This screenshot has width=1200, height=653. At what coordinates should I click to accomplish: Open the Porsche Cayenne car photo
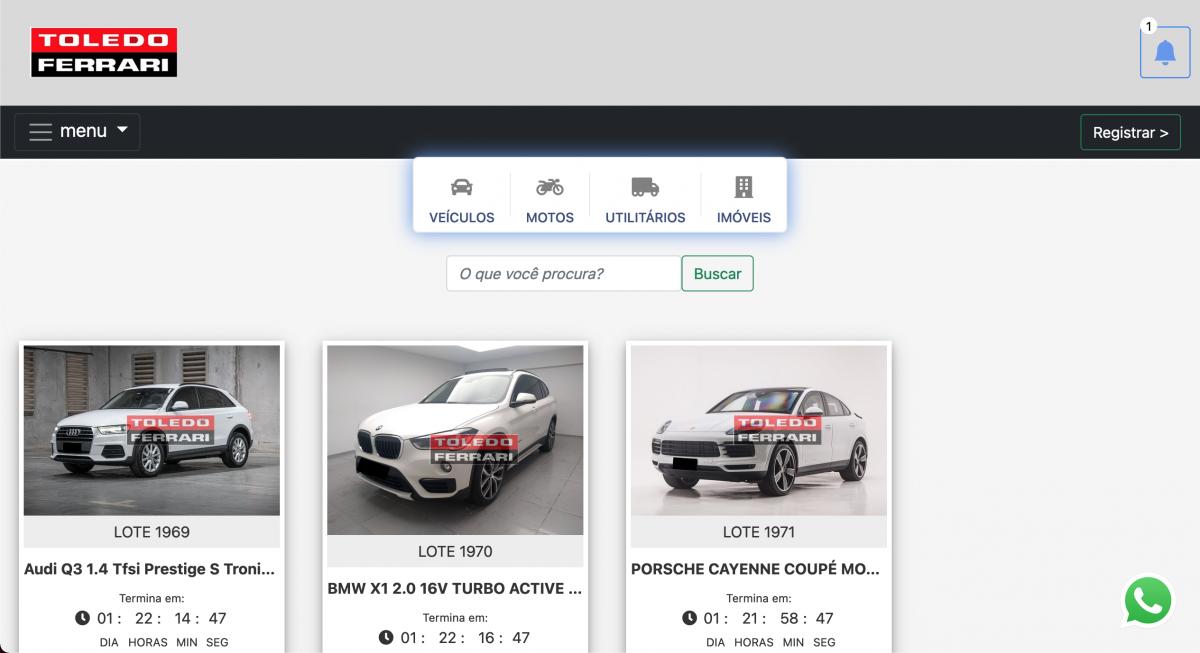click(x=759, y=430)
